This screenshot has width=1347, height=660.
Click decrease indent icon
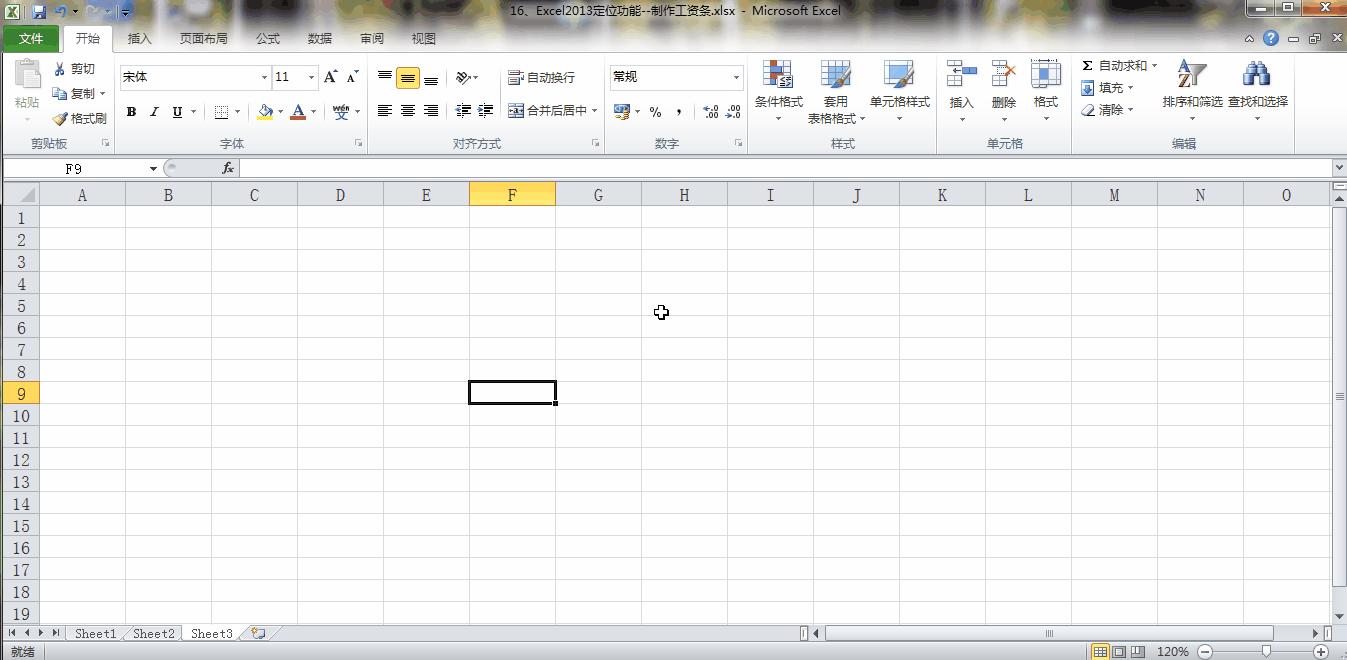point(463,111)
